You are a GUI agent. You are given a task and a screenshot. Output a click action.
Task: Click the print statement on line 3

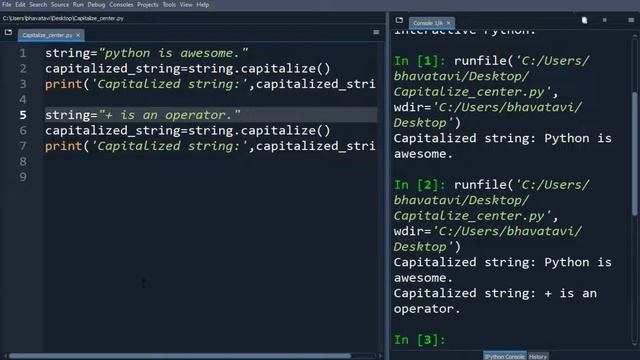pos(210,84)
